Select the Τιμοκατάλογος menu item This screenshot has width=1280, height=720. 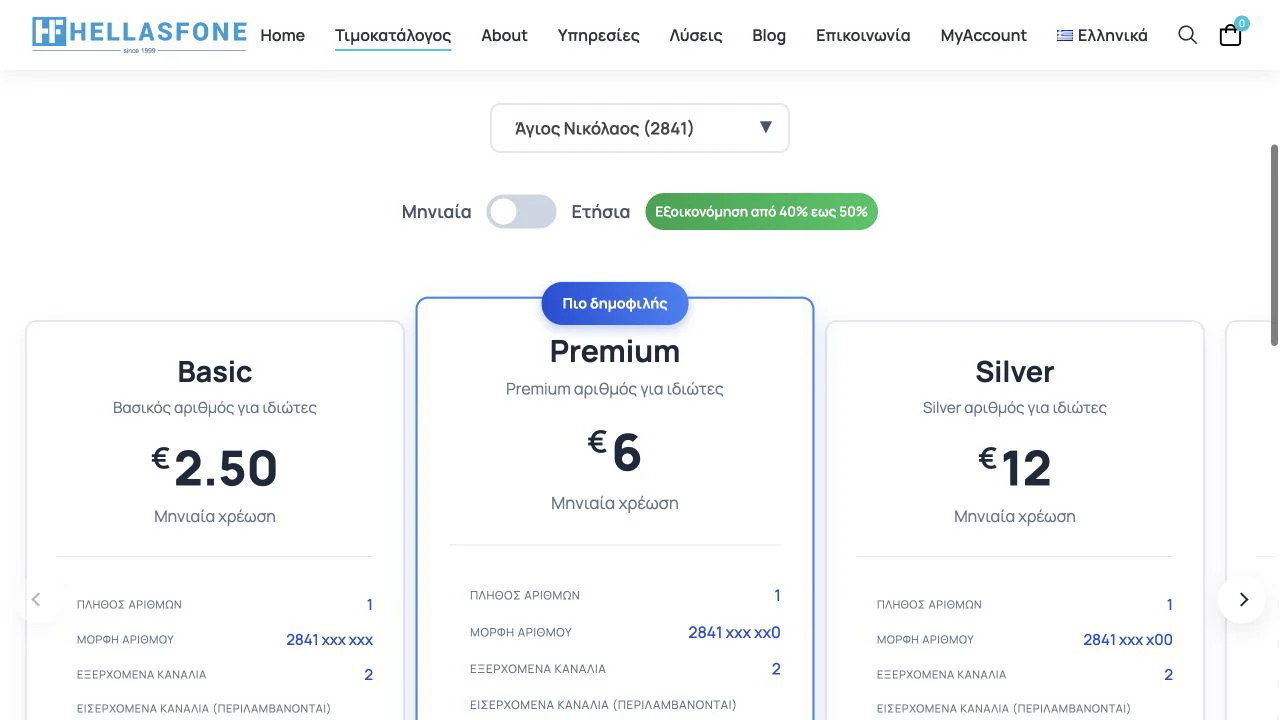[x=393, y=36]
